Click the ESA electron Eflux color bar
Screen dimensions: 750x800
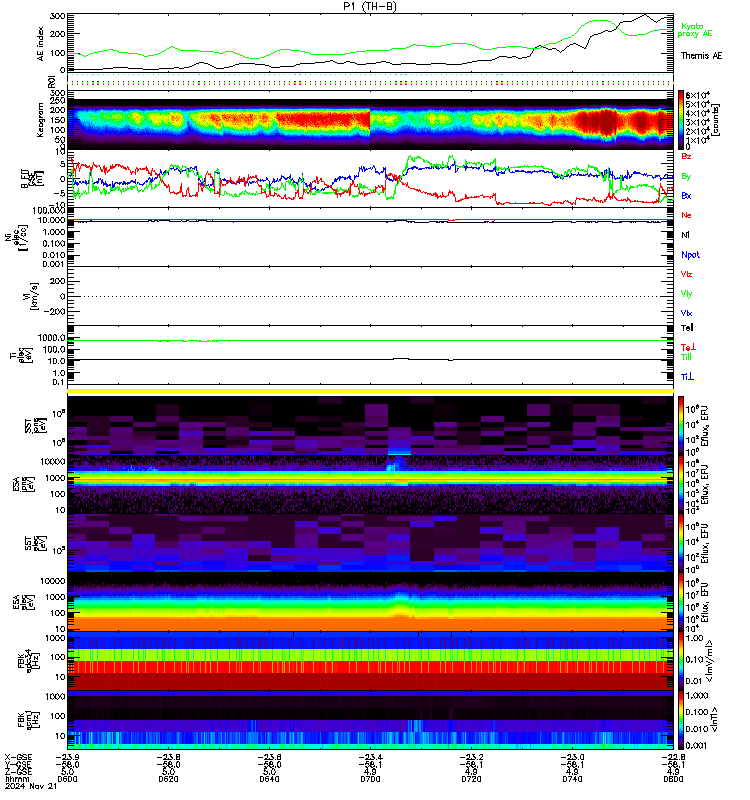pyautogui.click(x=681, y=602)
